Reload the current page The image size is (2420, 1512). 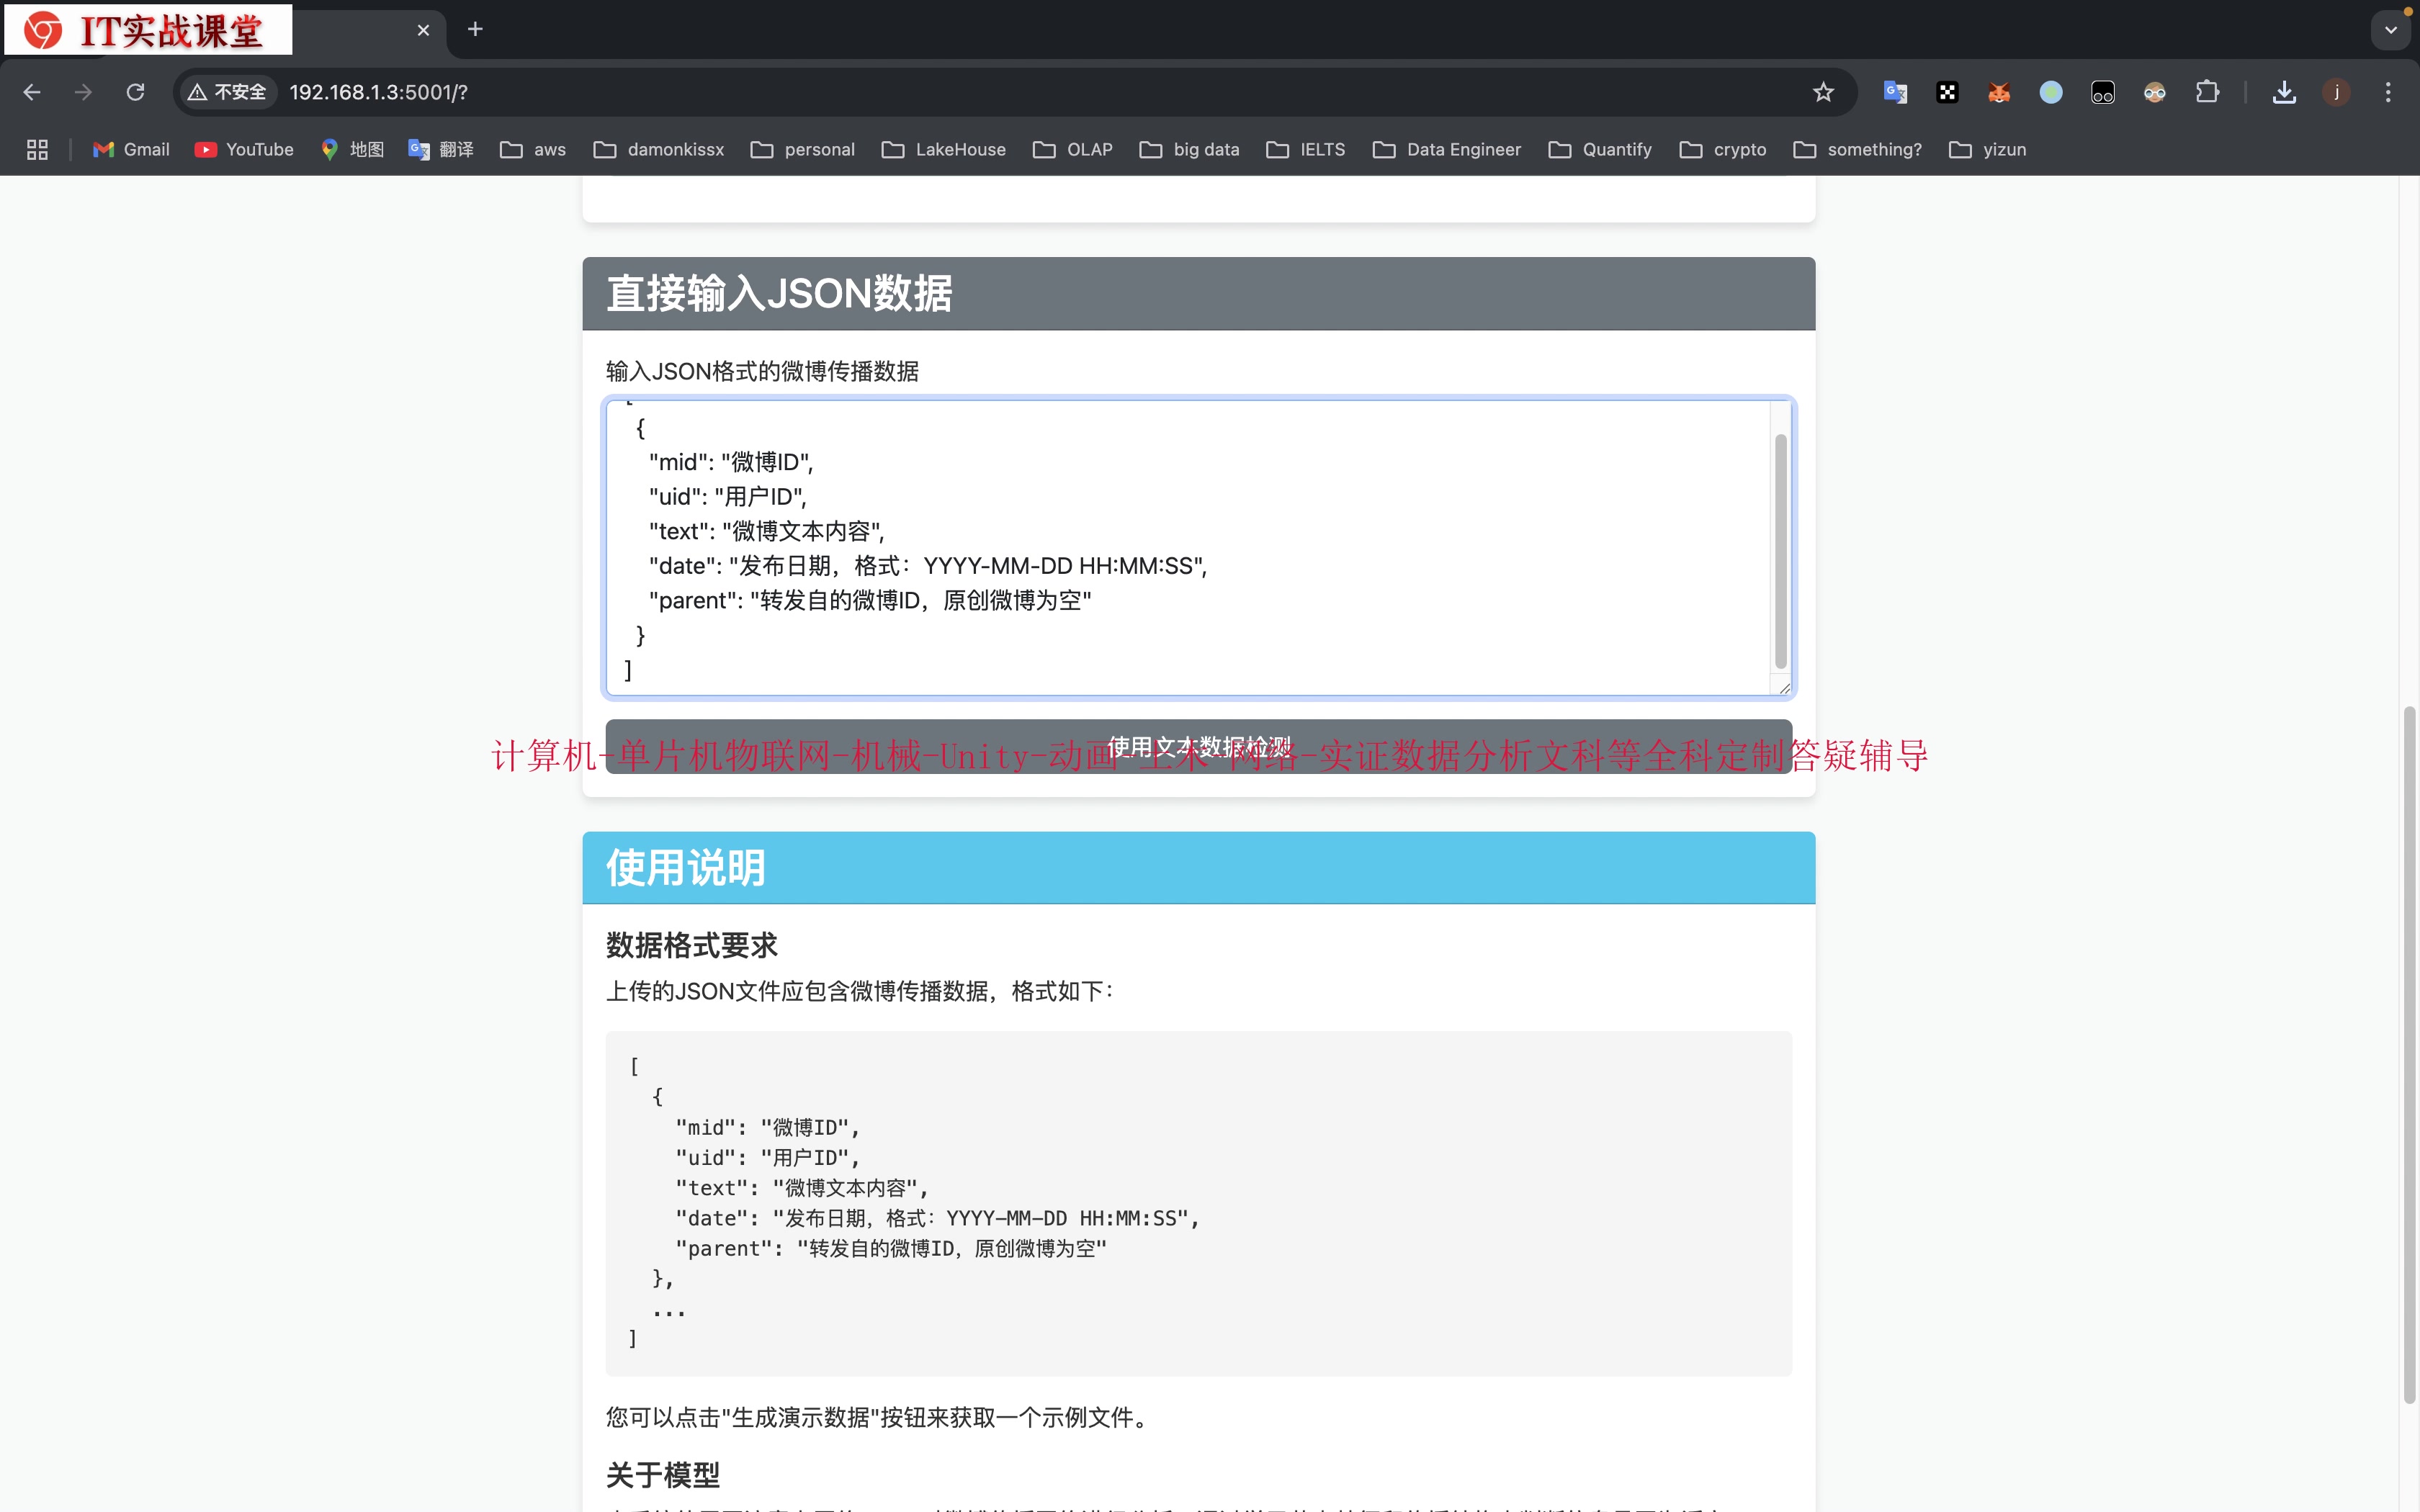[135, 92]
